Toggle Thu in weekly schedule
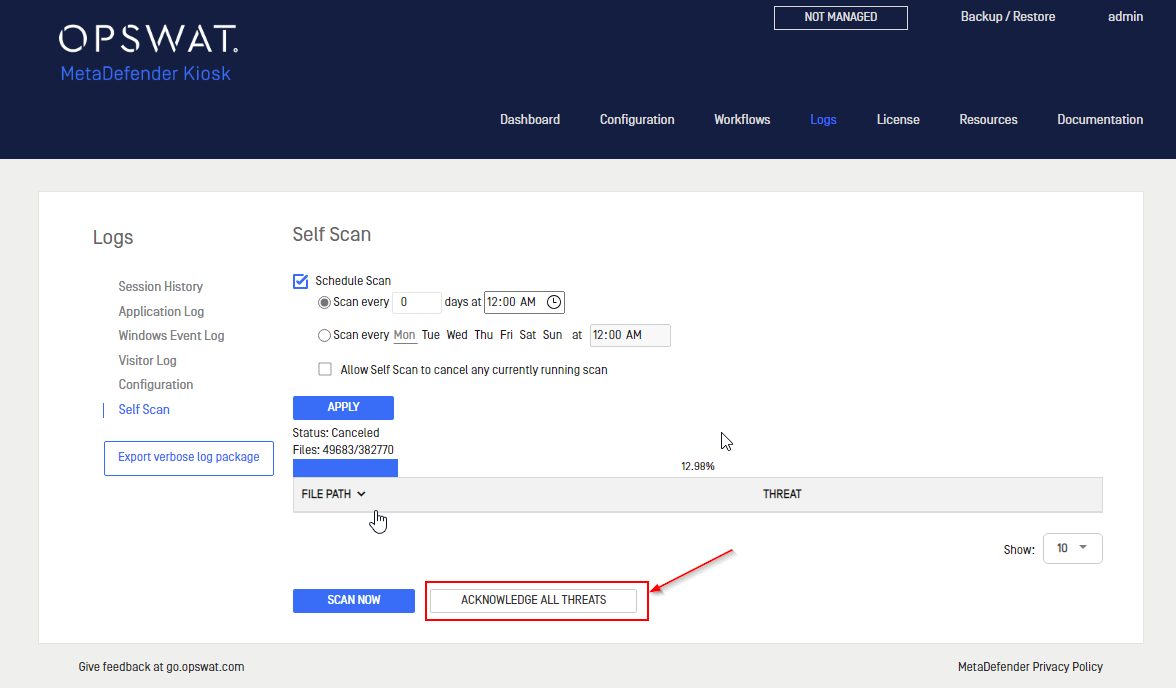This screenshot has height=688, width=1176. pyautogui.click(x=484, y=335)
